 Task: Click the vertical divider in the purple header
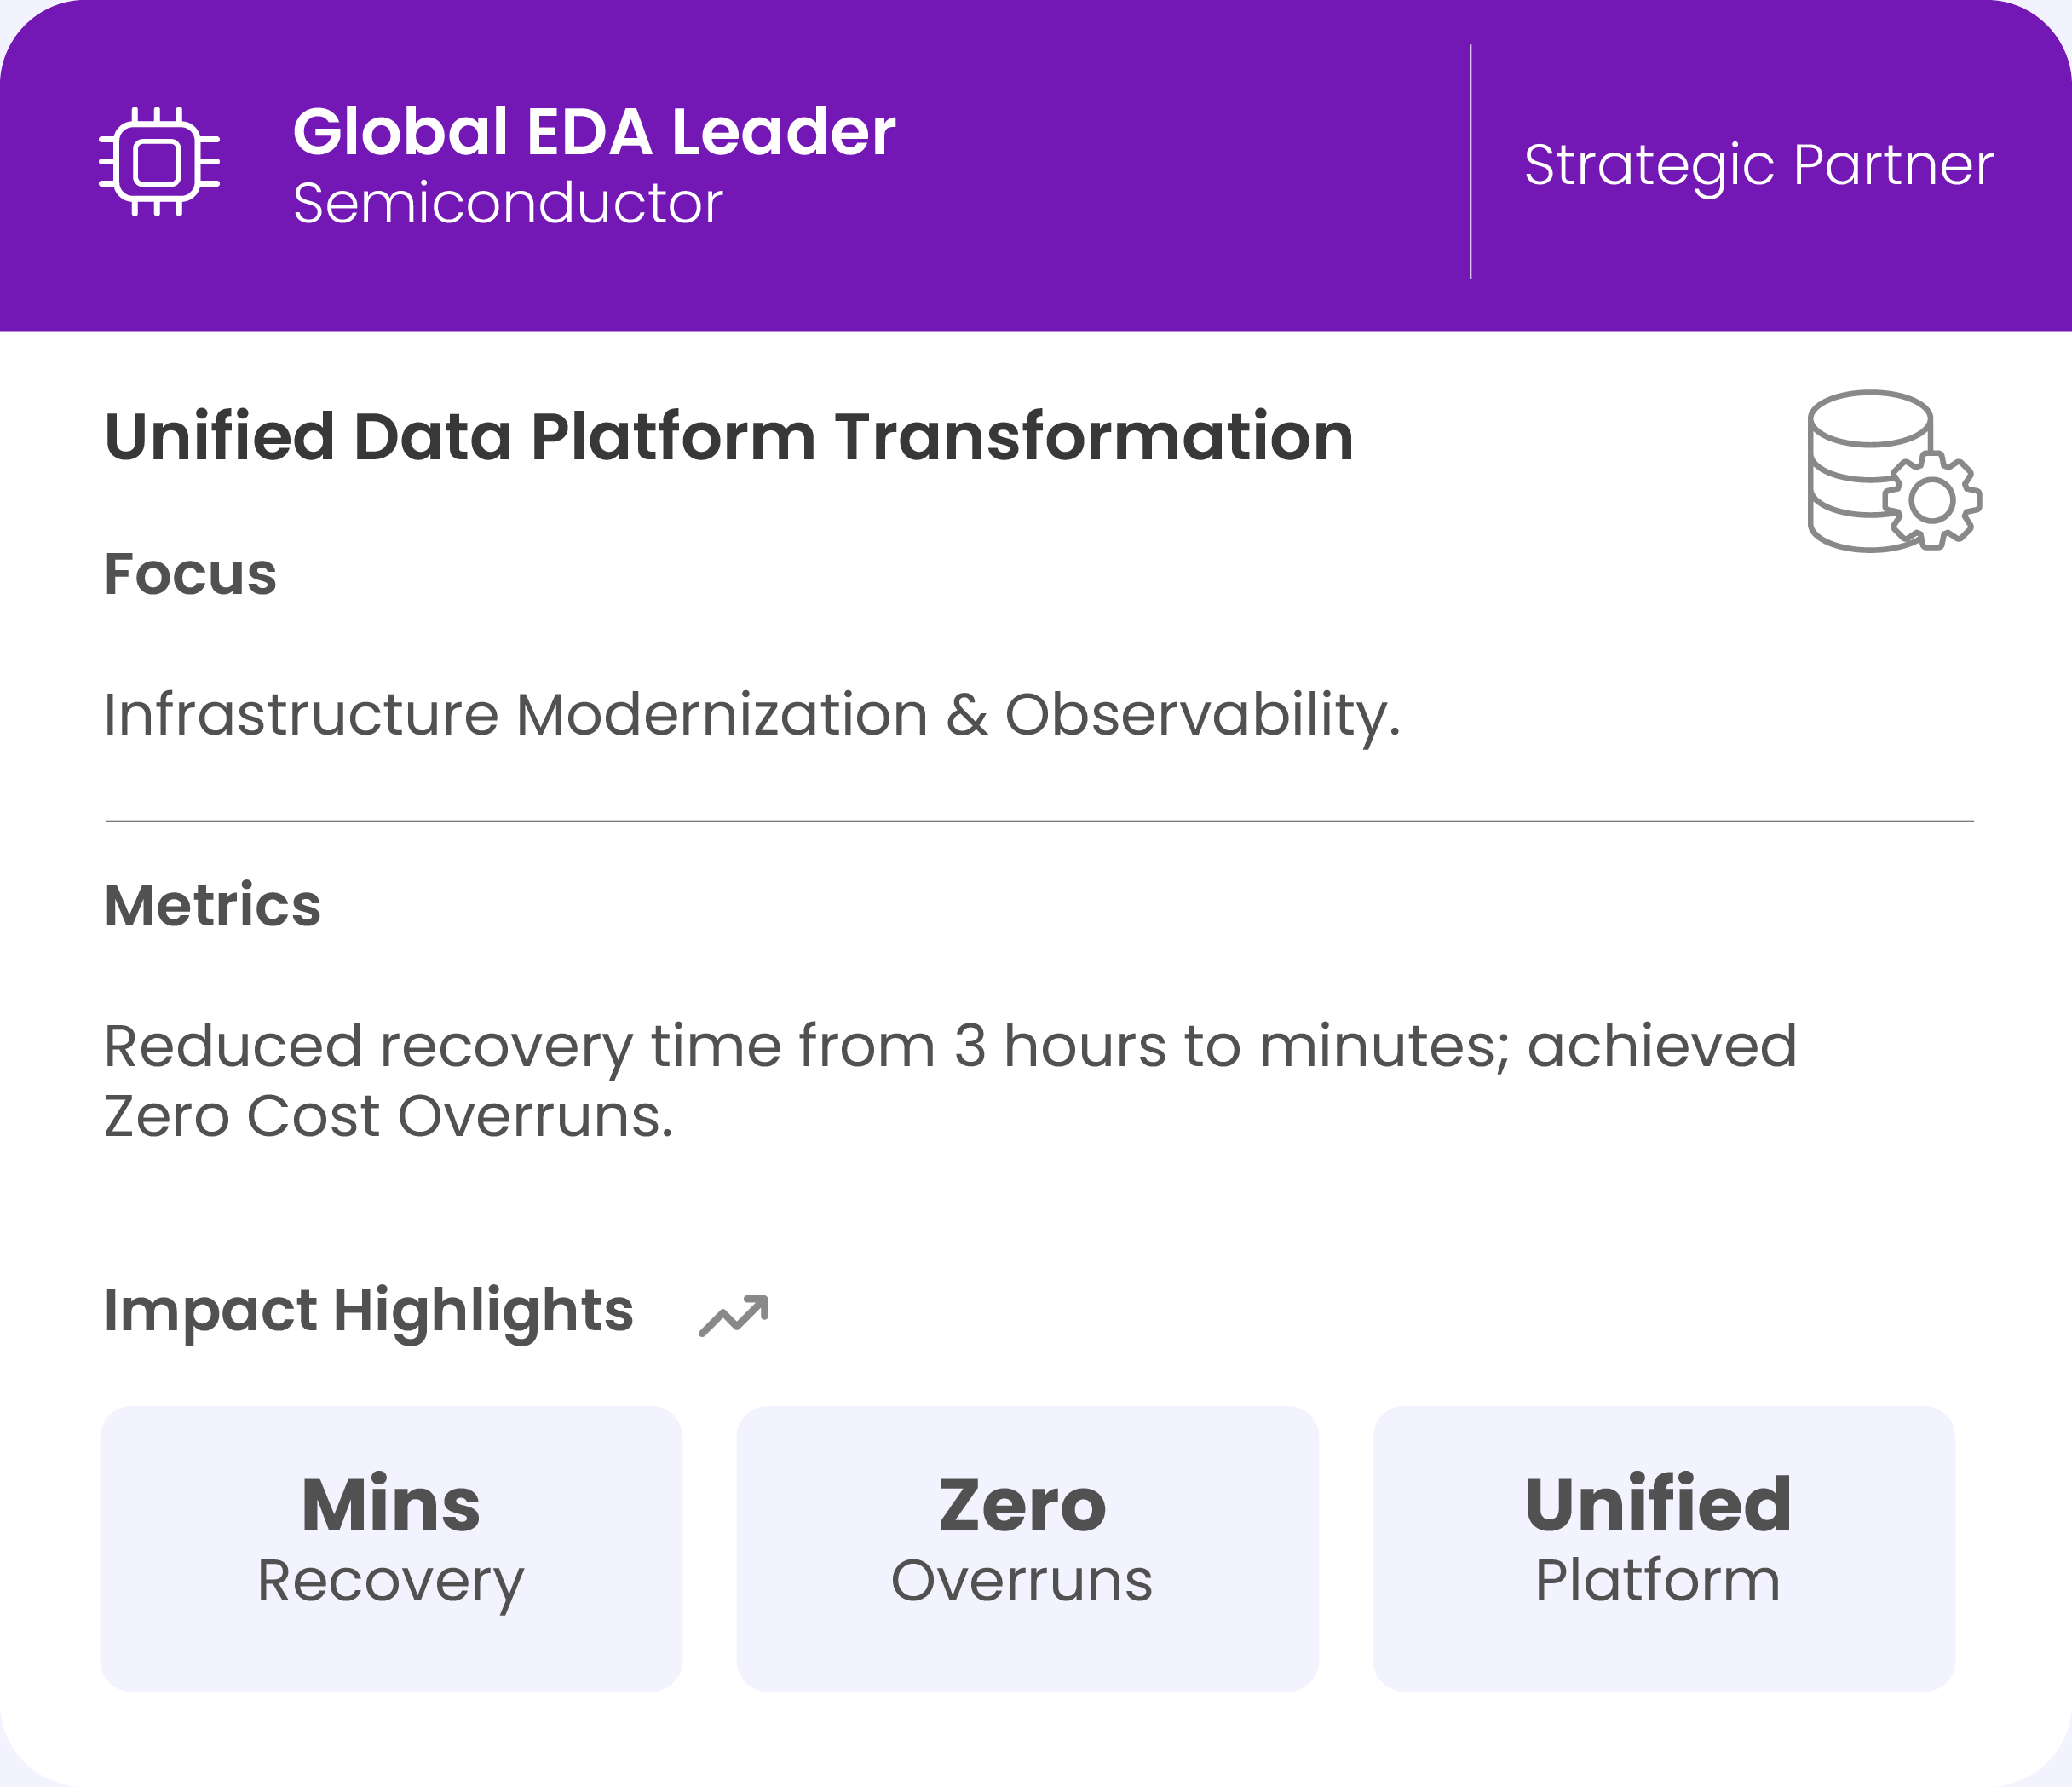coord(1470,162)
